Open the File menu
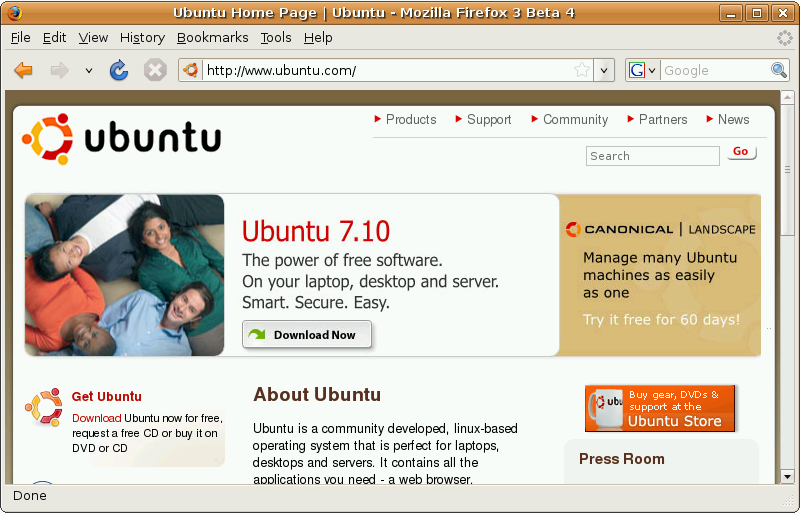Viewport: 800px width, 513px height. point(20,38)
